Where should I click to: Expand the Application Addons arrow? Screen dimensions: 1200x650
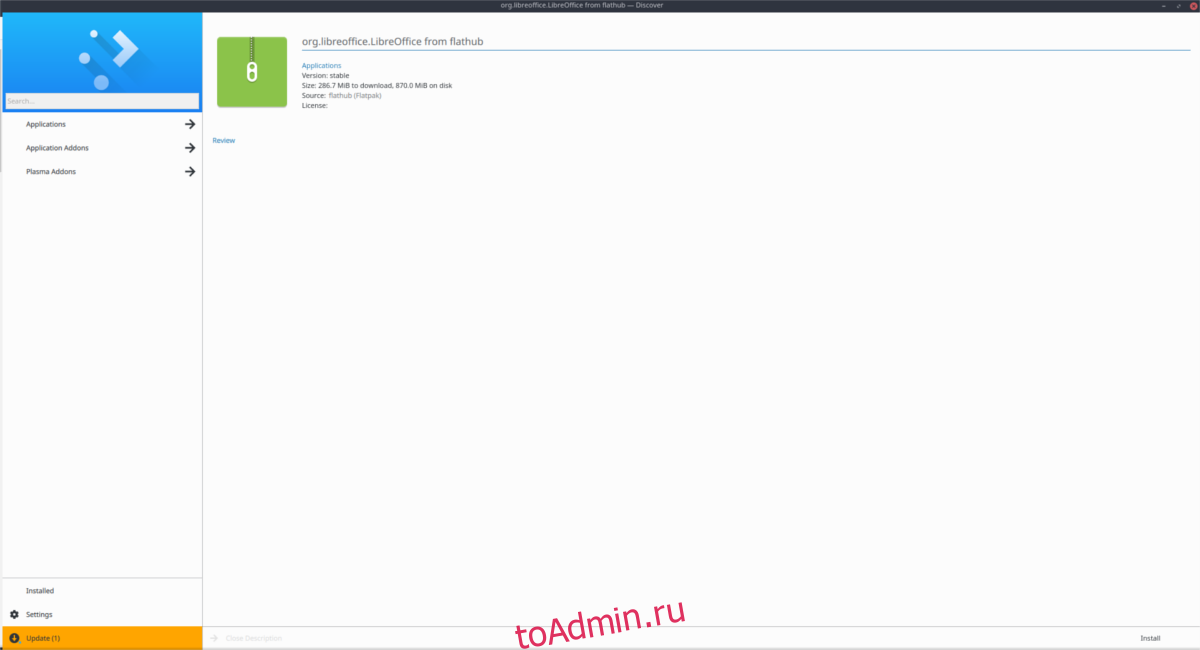[189, 148]
